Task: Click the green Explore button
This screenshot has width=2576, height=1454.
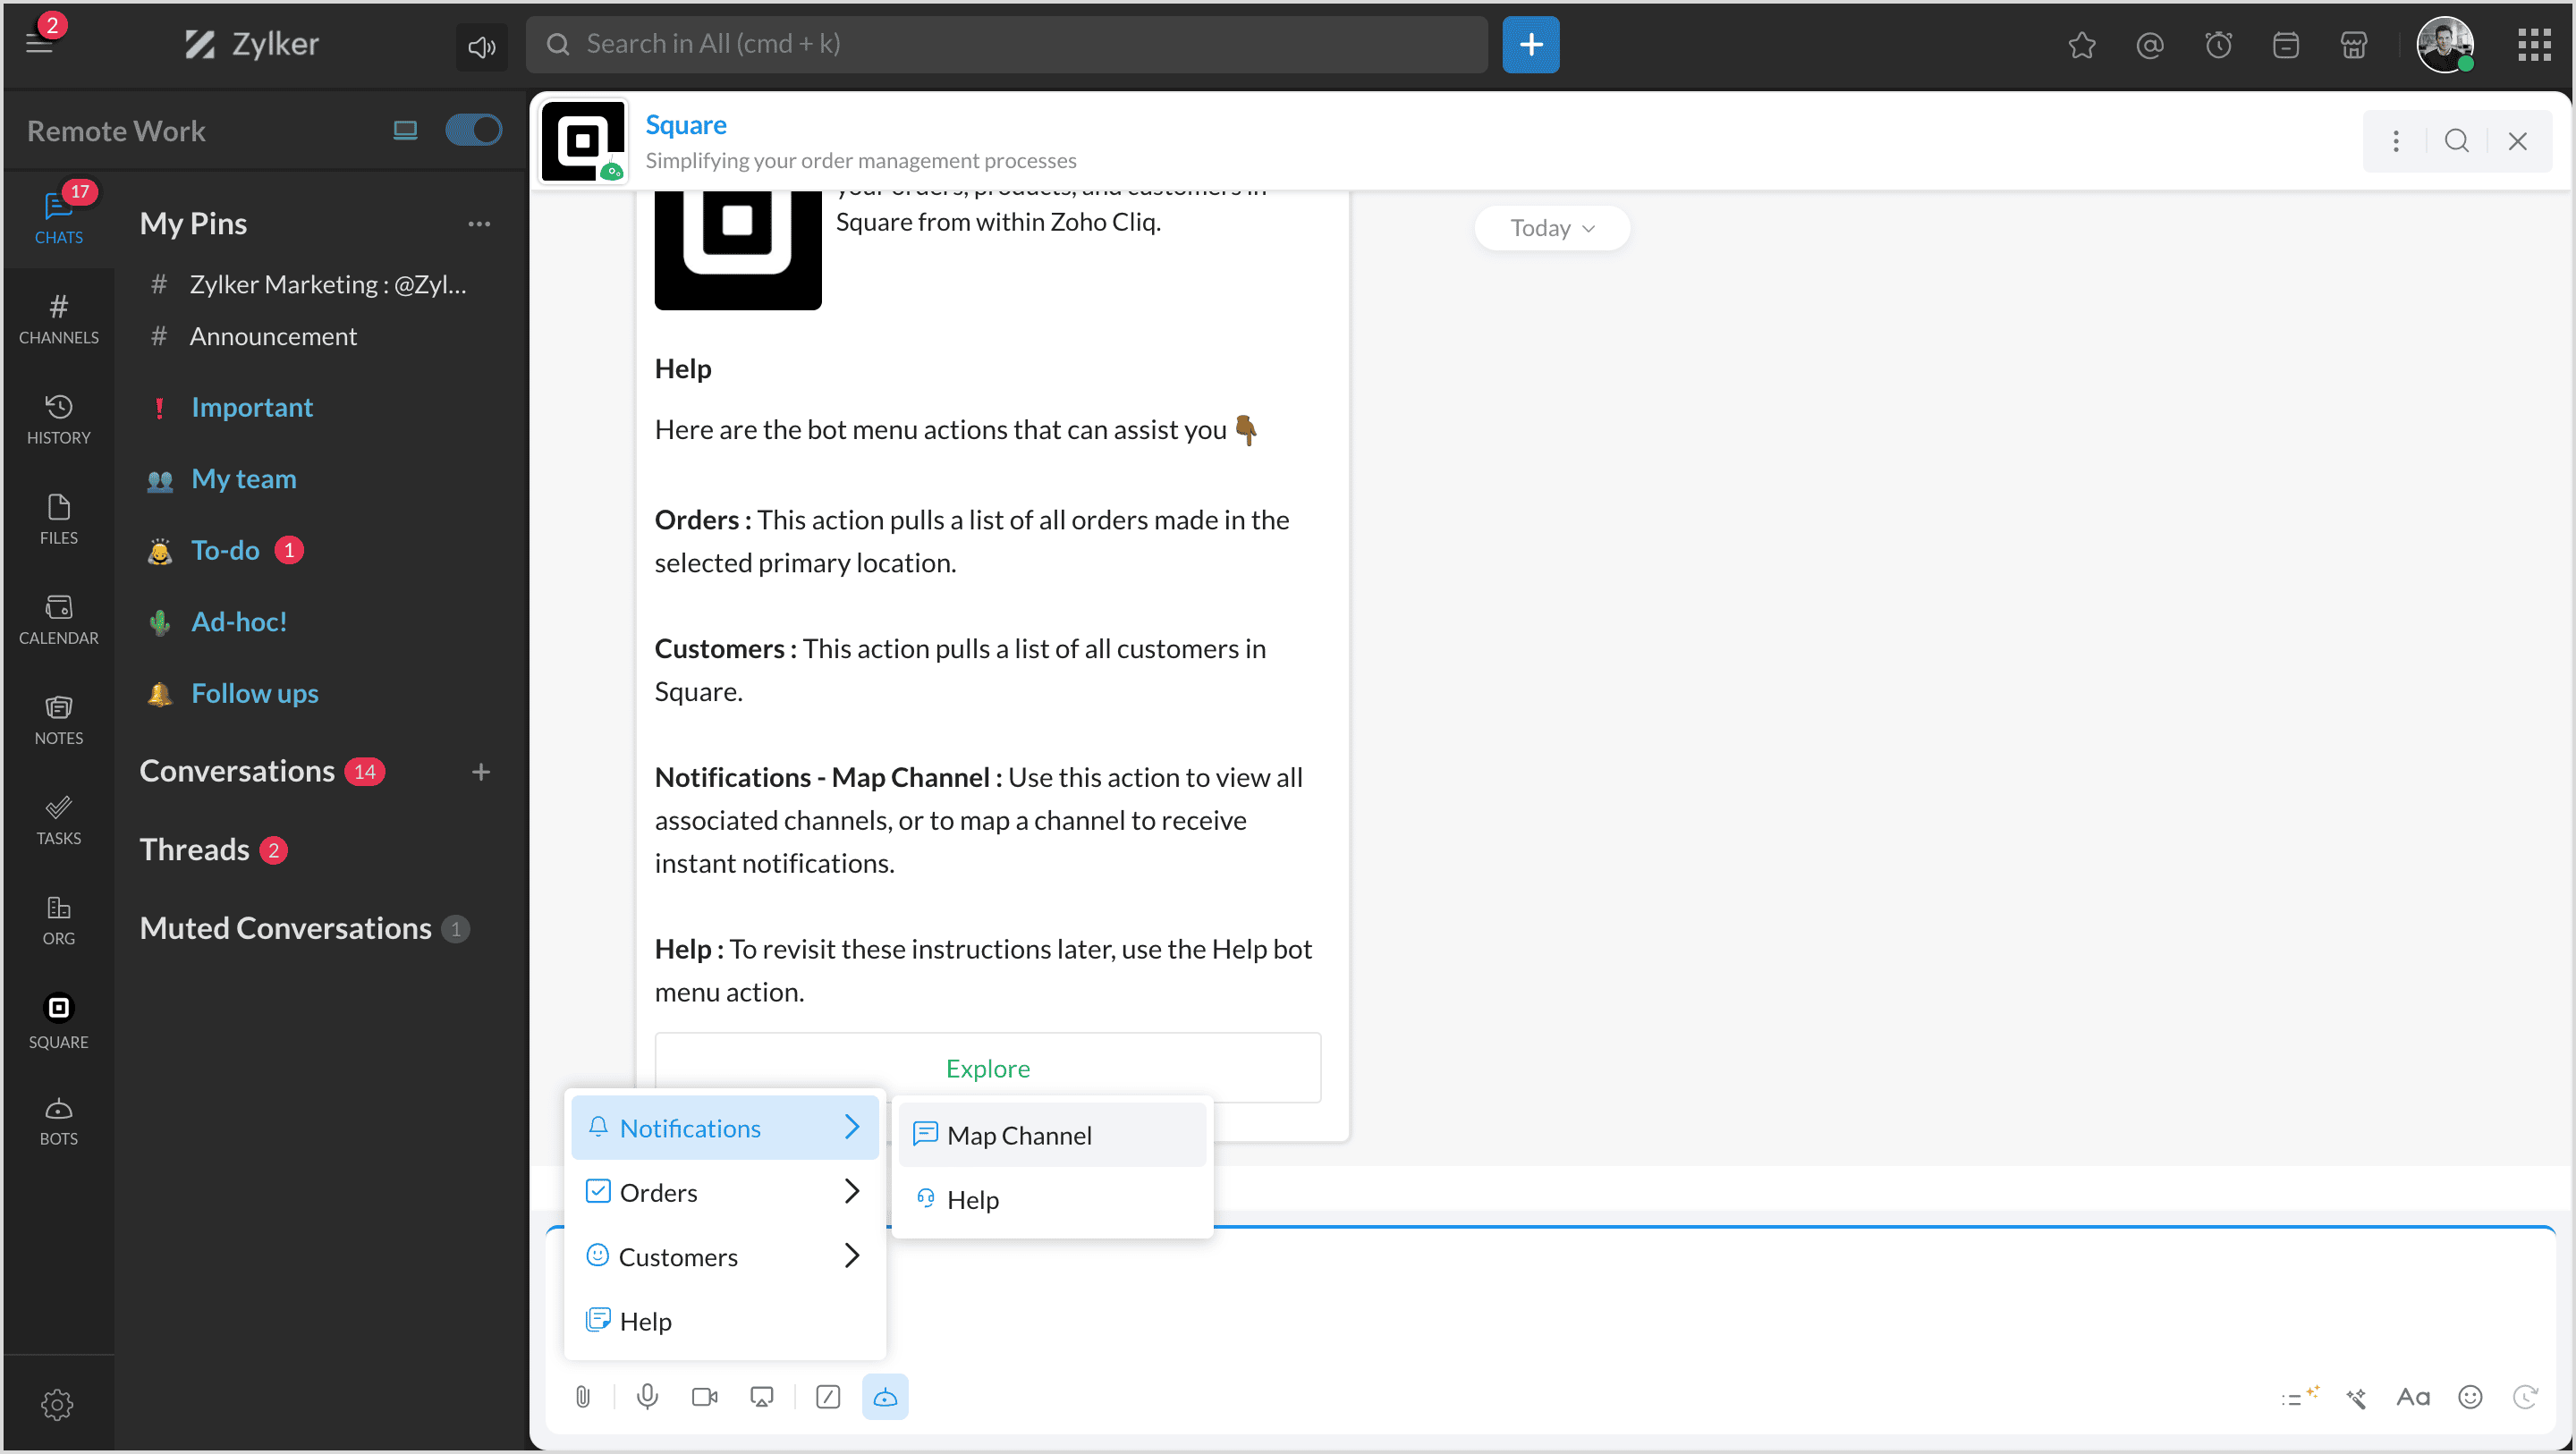Action: (987, 1068)
